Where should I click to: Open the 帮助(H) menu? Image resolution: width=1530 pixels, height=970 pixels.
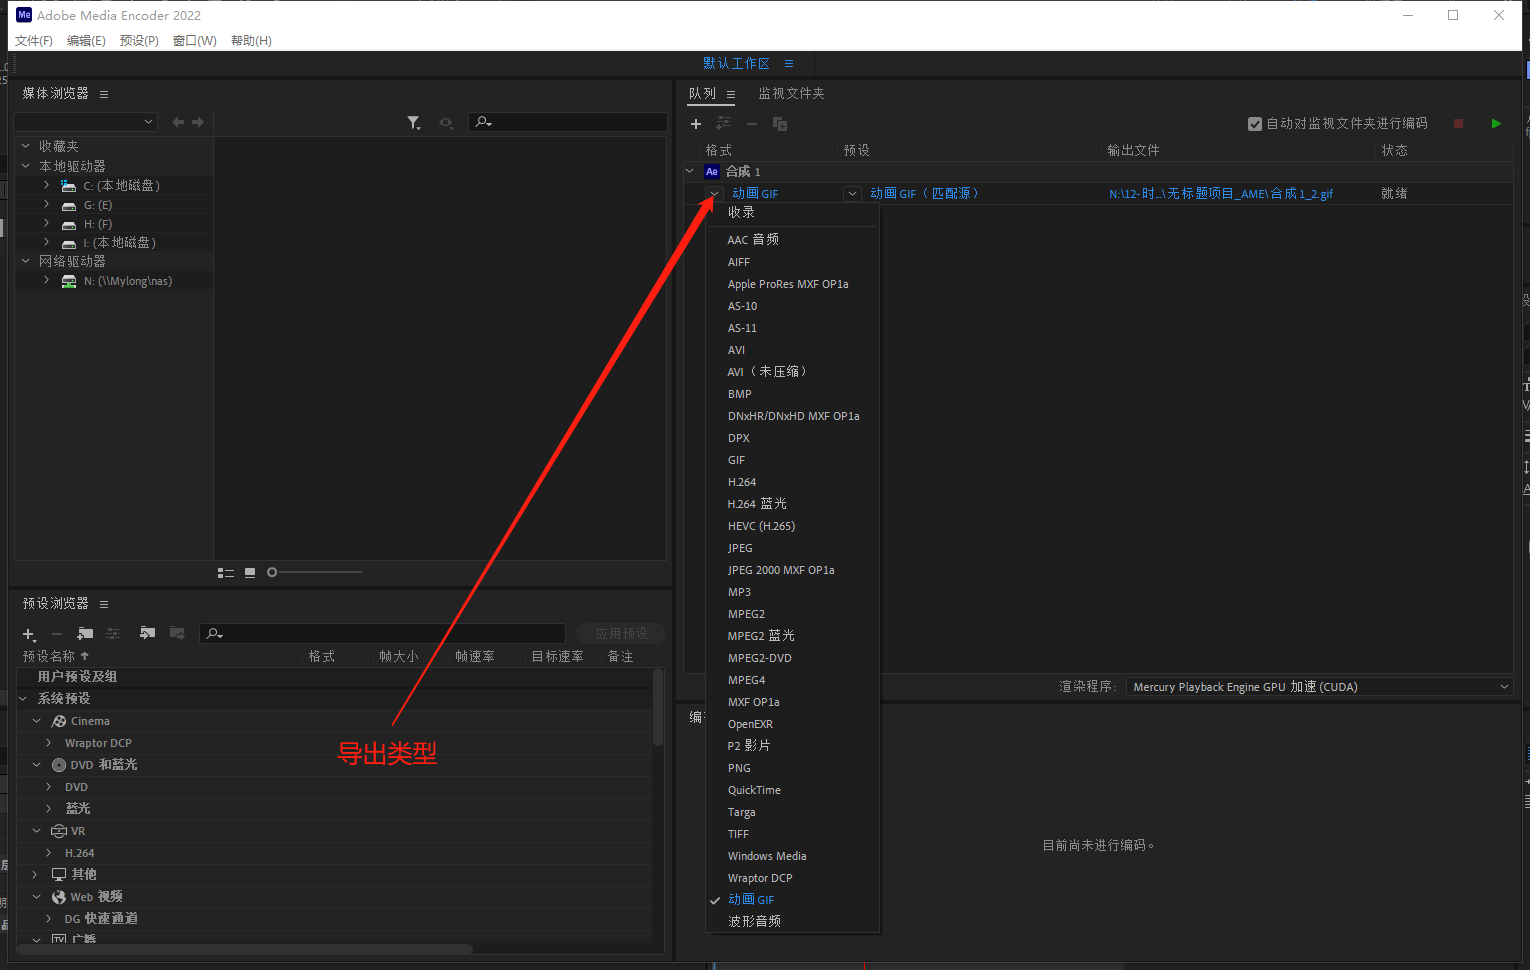click(x=251, y=41)
